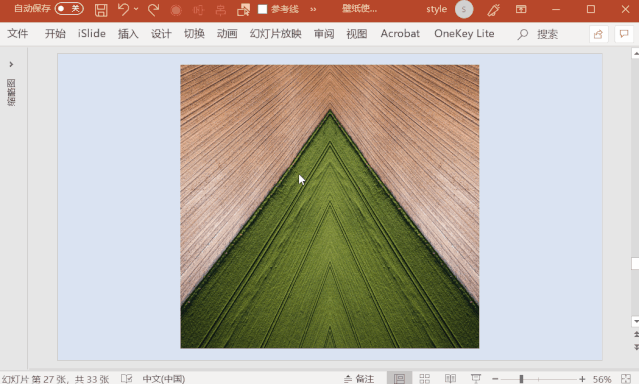This screenshot has width=639, height=384.
Task: Click the spell check status icon
Action: click(x=126, y=379)
